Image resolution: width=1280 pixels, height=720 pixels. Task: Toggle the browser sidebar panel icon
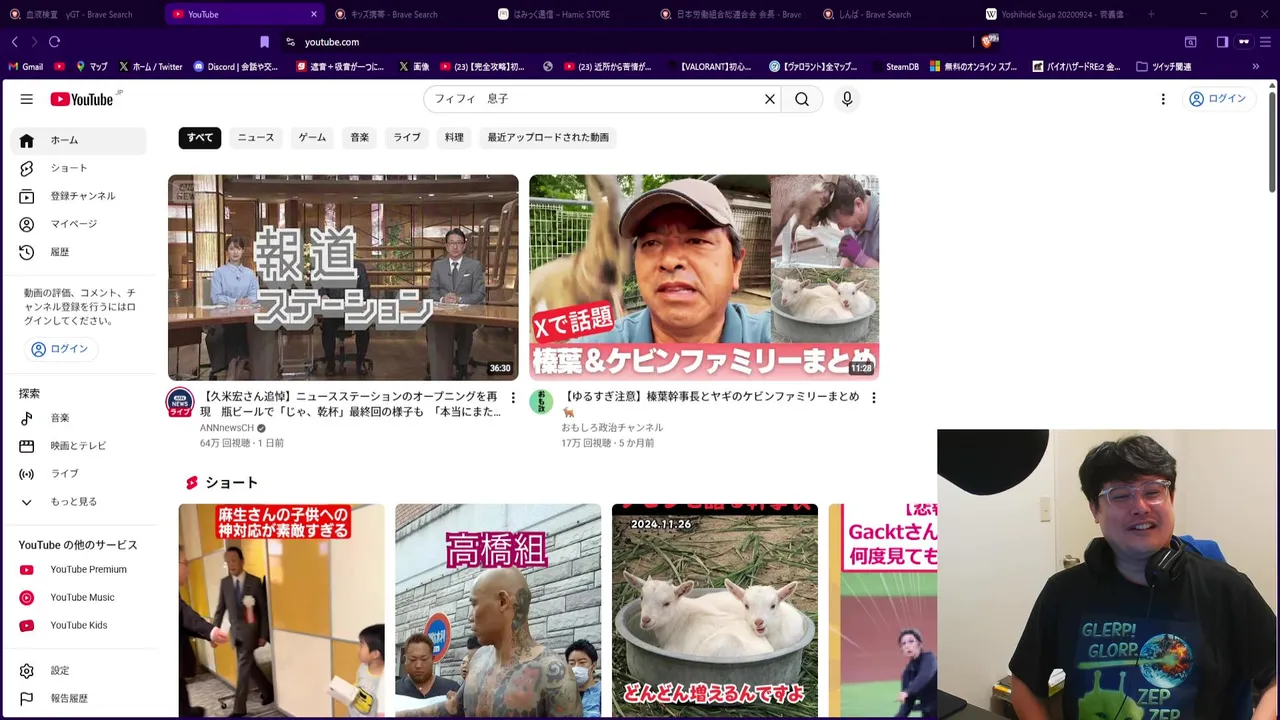tap(1222, 42)
